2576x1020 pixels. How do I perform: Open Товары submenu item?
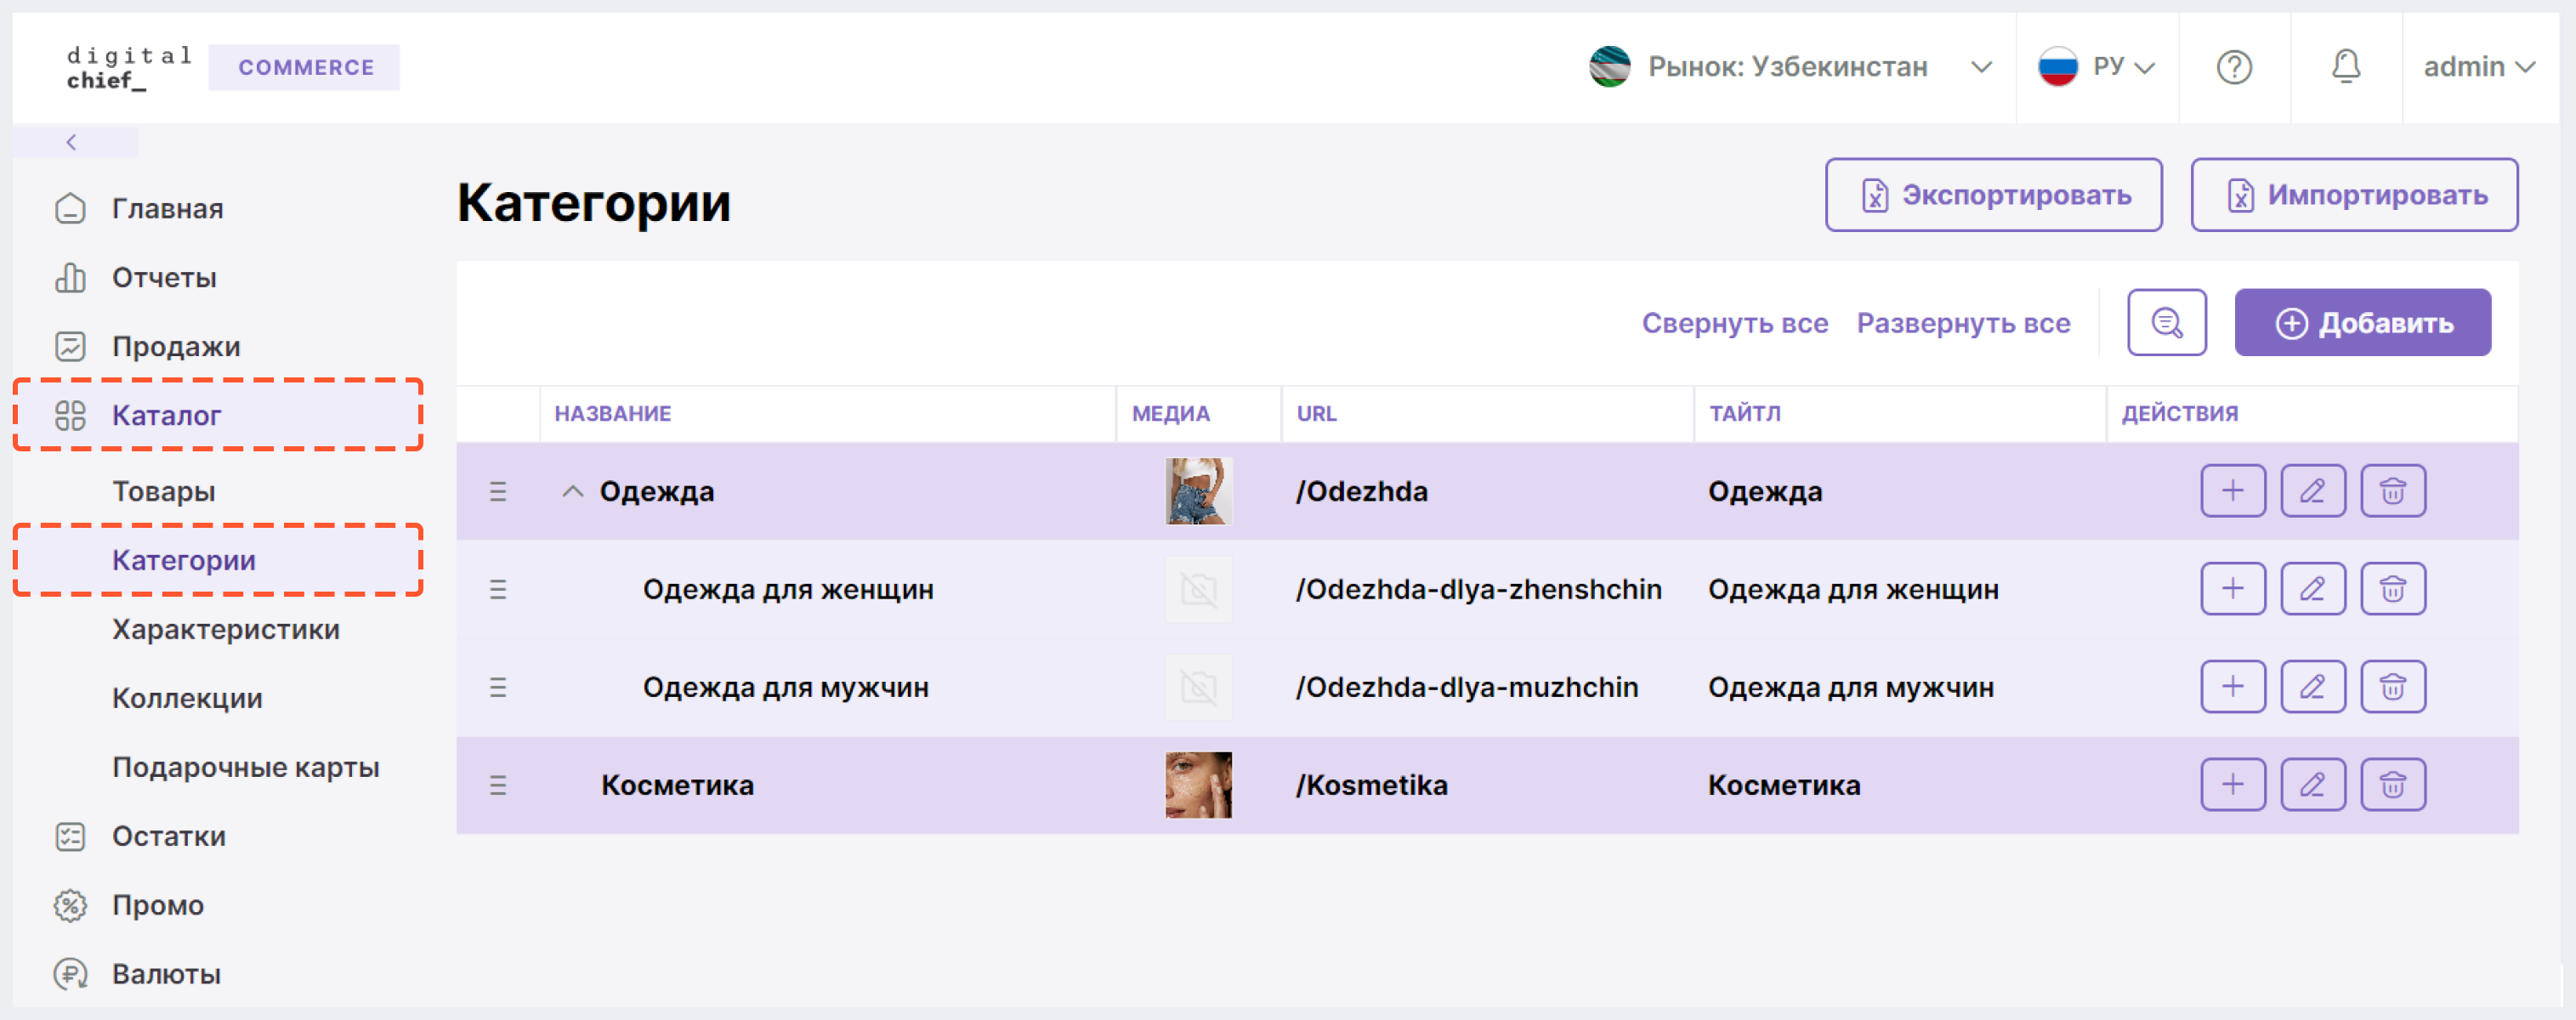point(163,492)
